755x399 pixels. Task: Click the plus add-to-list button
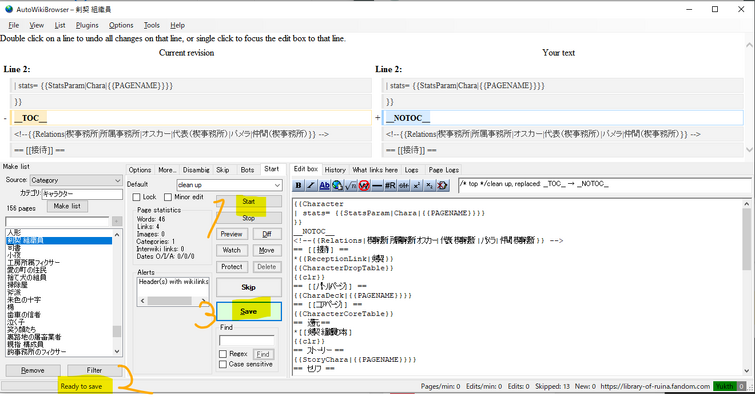click(117, 221)
